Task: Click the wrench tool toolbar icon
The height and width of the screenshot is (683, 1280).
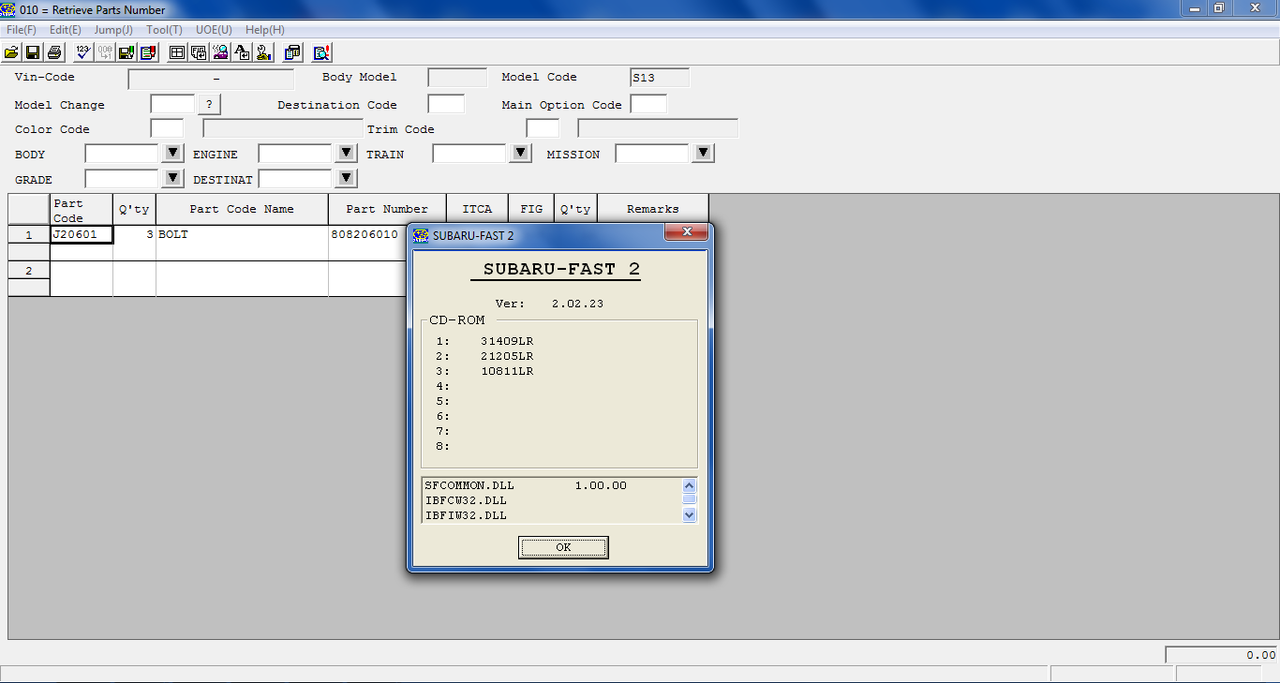Action: [263, 52]
